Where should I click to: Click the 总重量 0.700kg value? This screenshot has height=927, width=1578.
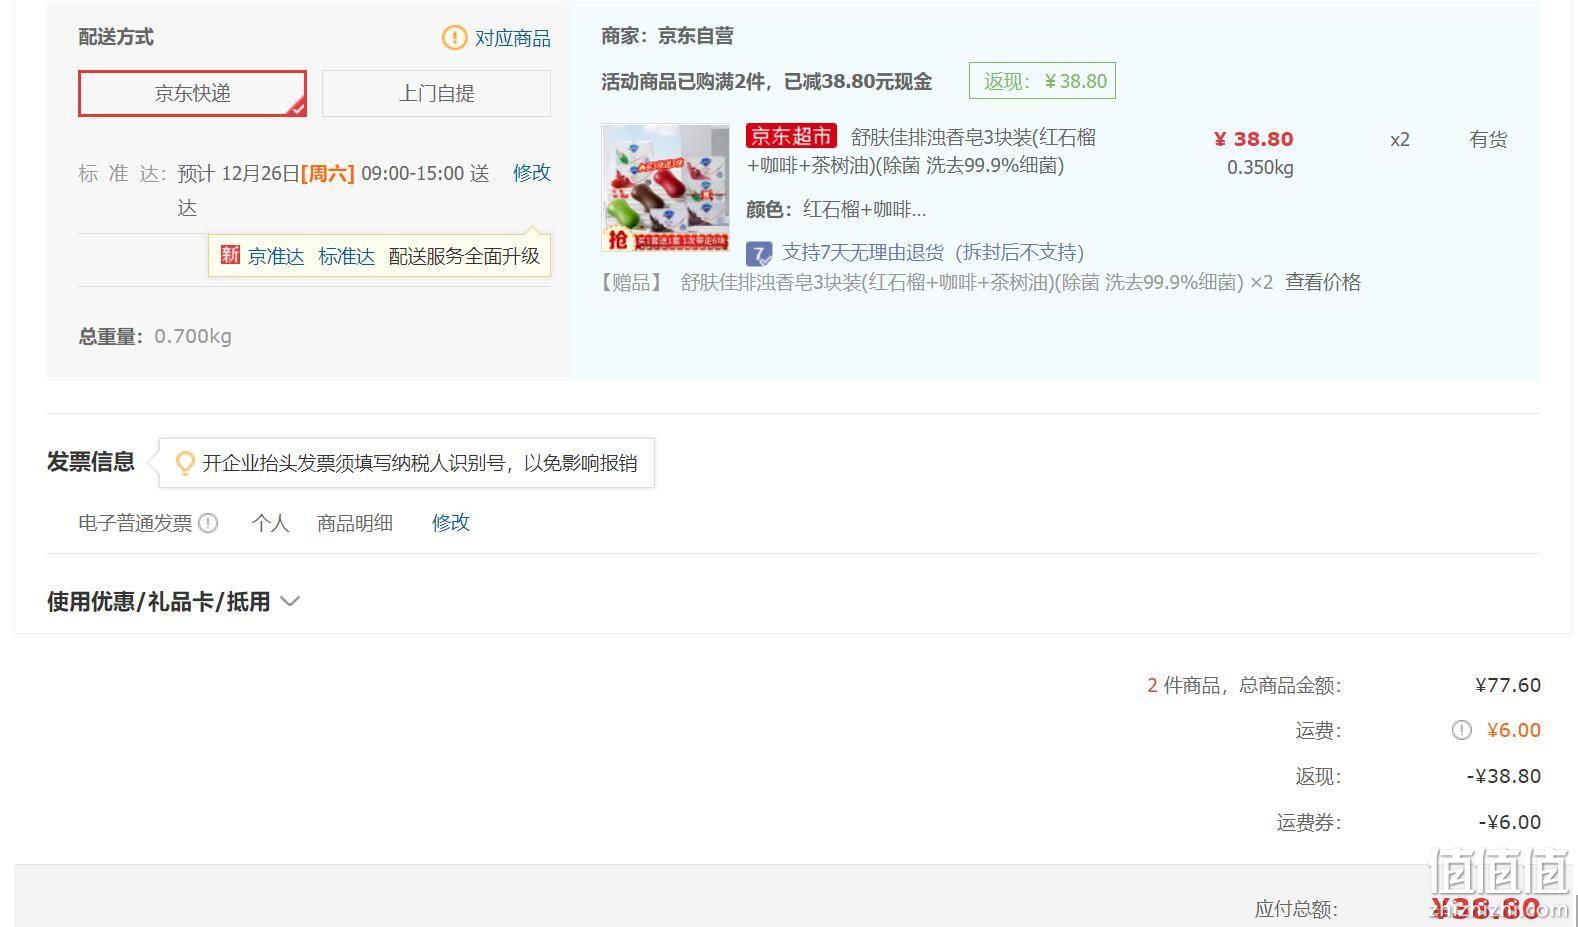193,337
